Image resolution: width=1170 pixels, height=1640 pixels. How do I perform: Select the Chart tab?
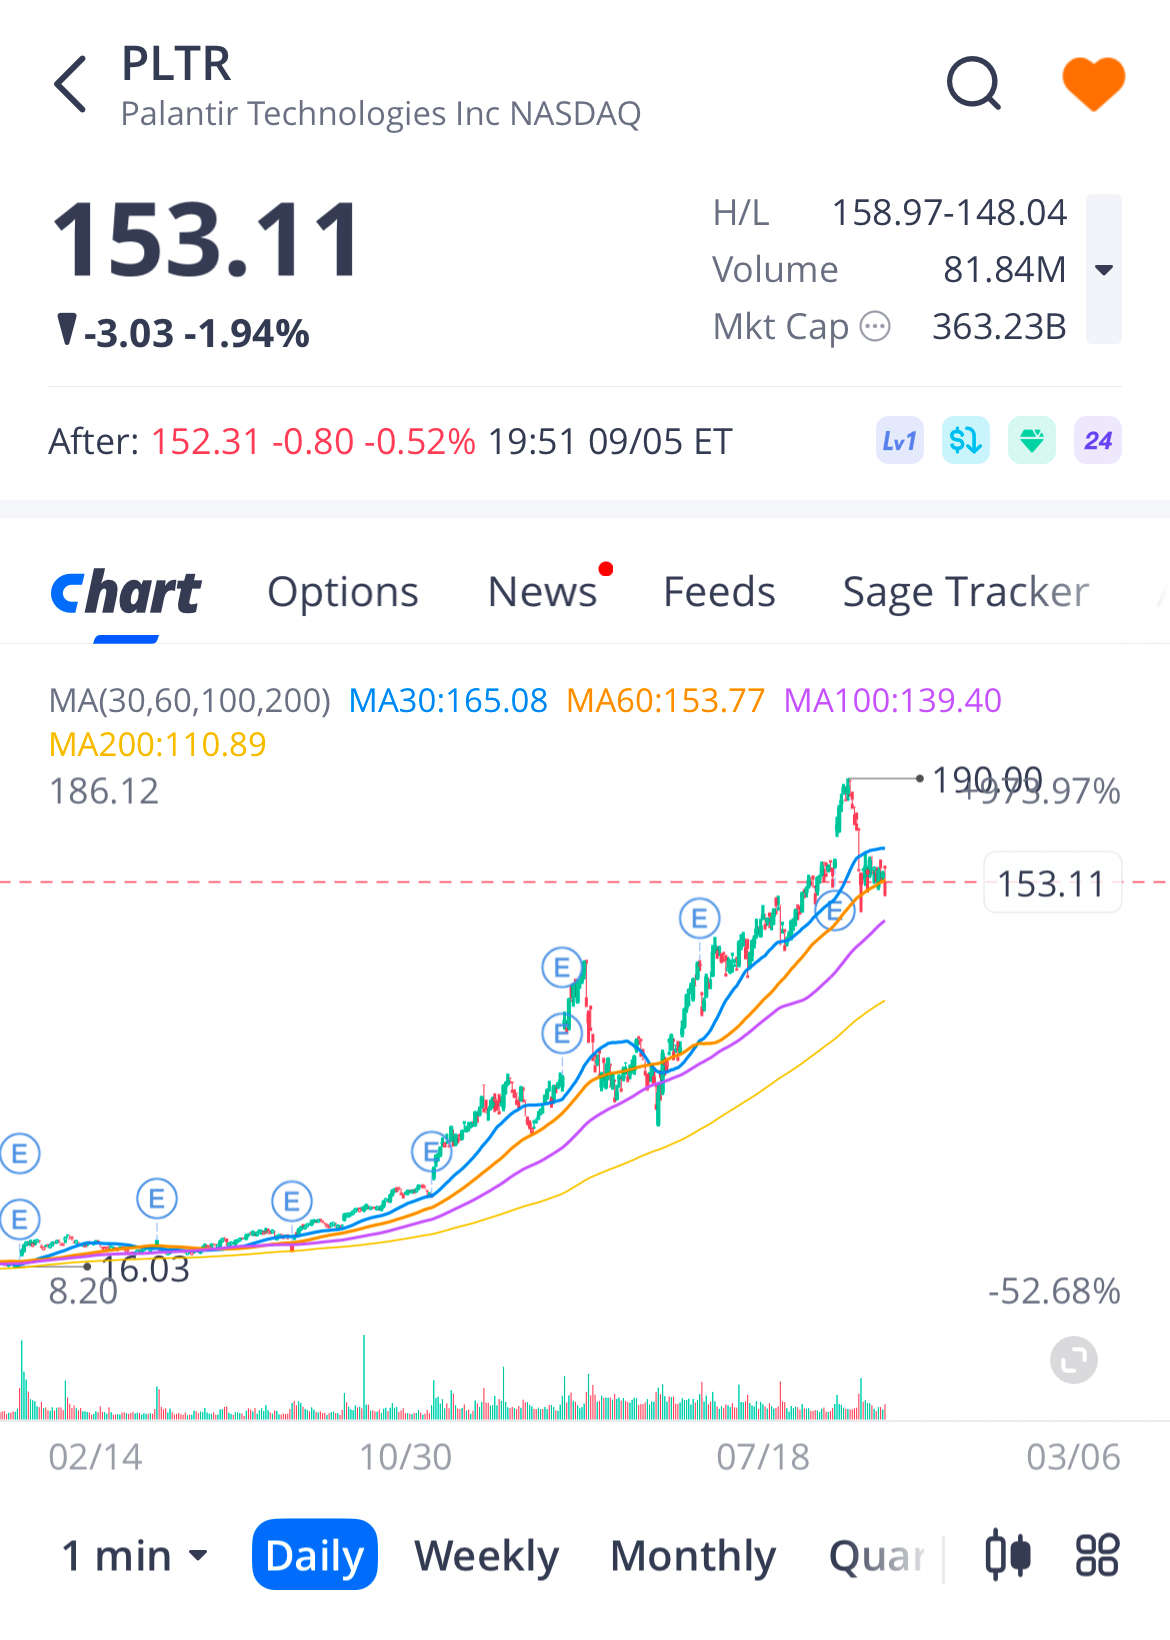click(126, 592)
